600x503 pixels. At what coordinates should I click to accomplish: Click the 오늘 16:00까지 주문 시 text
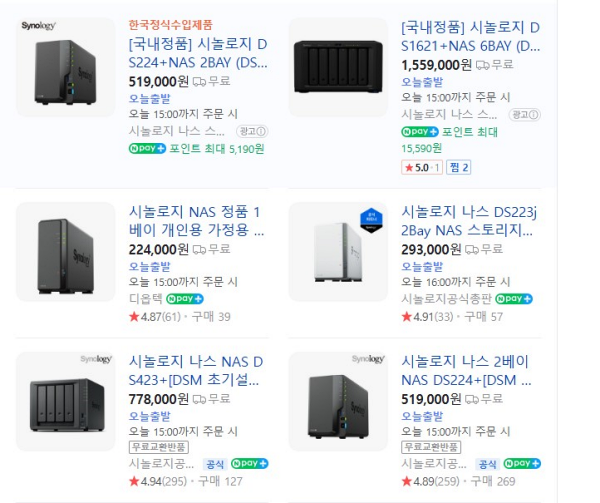pos(456,282)
